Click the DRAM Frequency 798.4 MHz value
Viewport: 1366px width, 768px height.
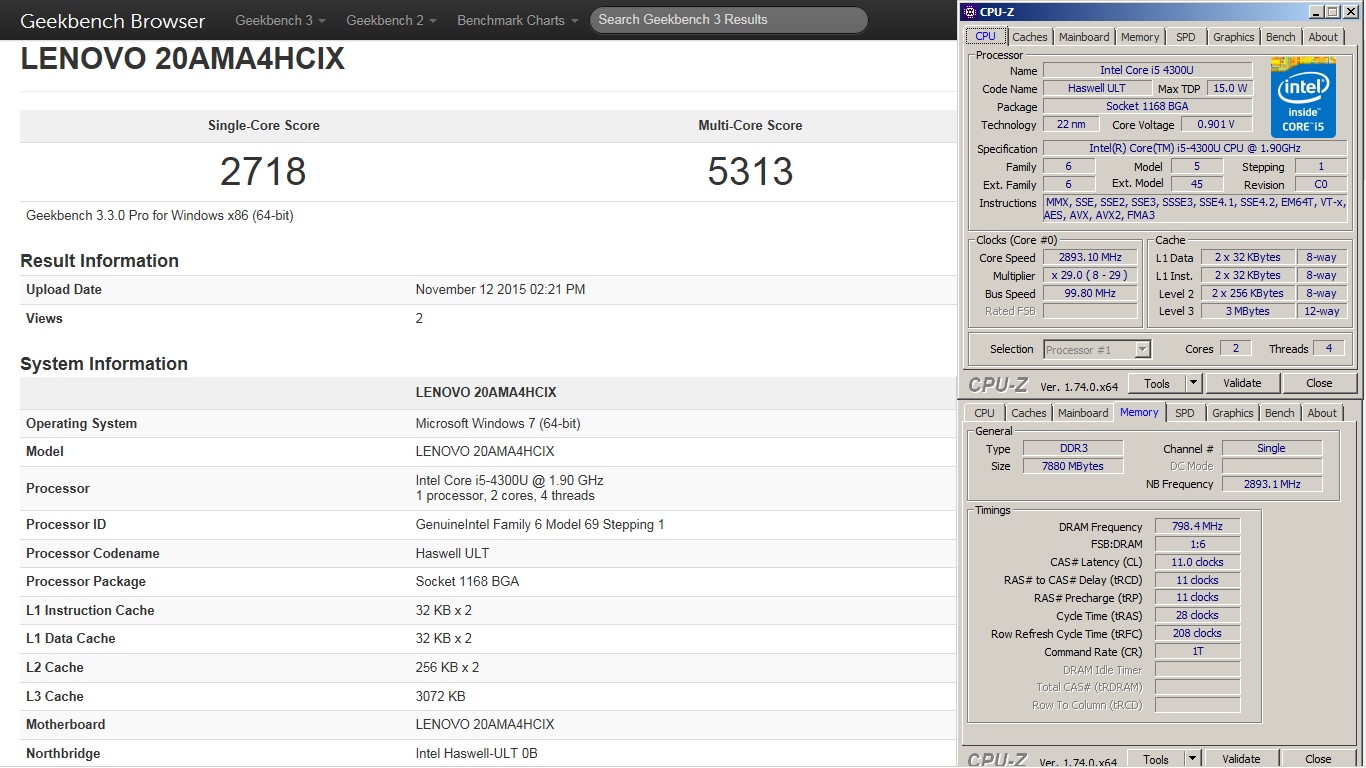pyautogui.click(x=1197, y=526)
